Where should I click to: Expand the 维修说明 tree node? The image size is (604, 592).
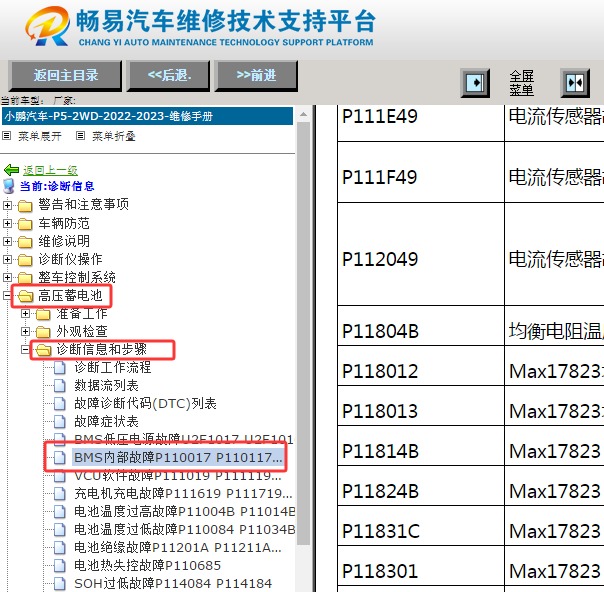click(7, 241)
